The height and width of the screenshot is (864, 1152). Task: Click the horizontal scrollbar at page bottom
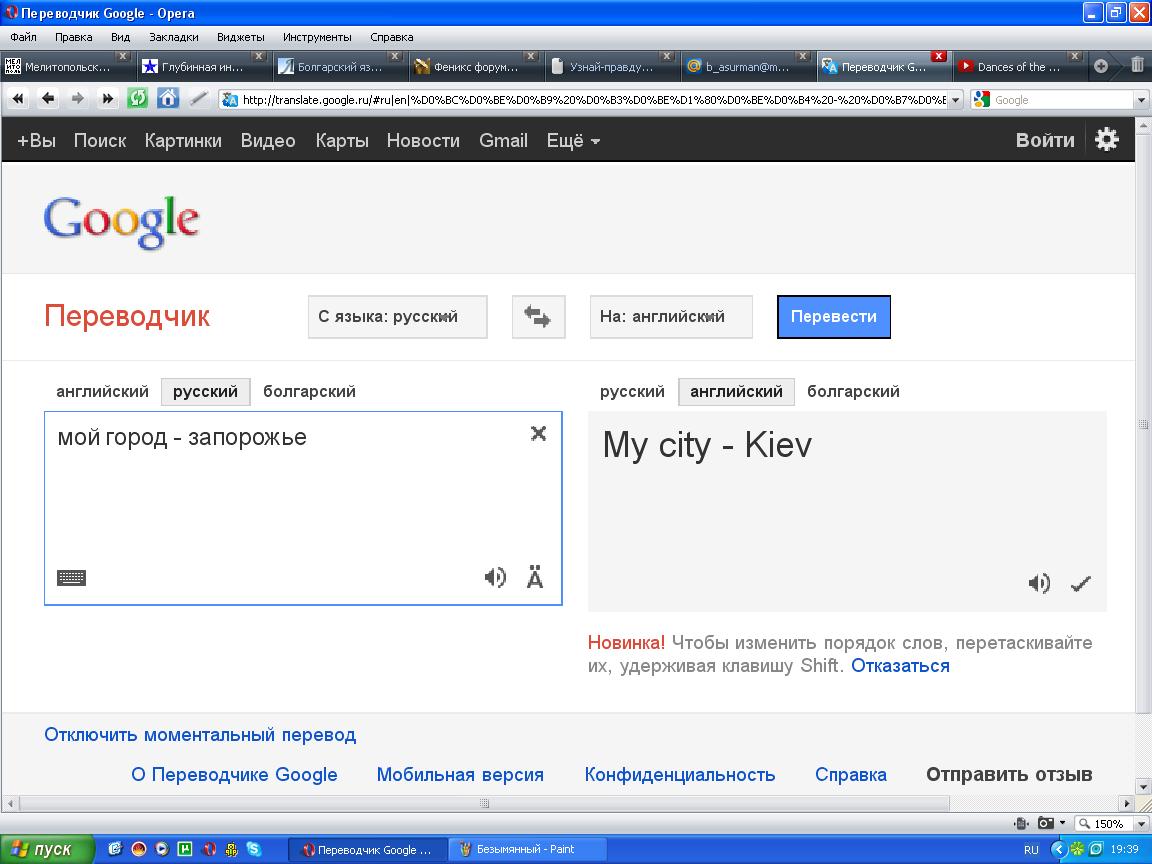pos(485,803)
